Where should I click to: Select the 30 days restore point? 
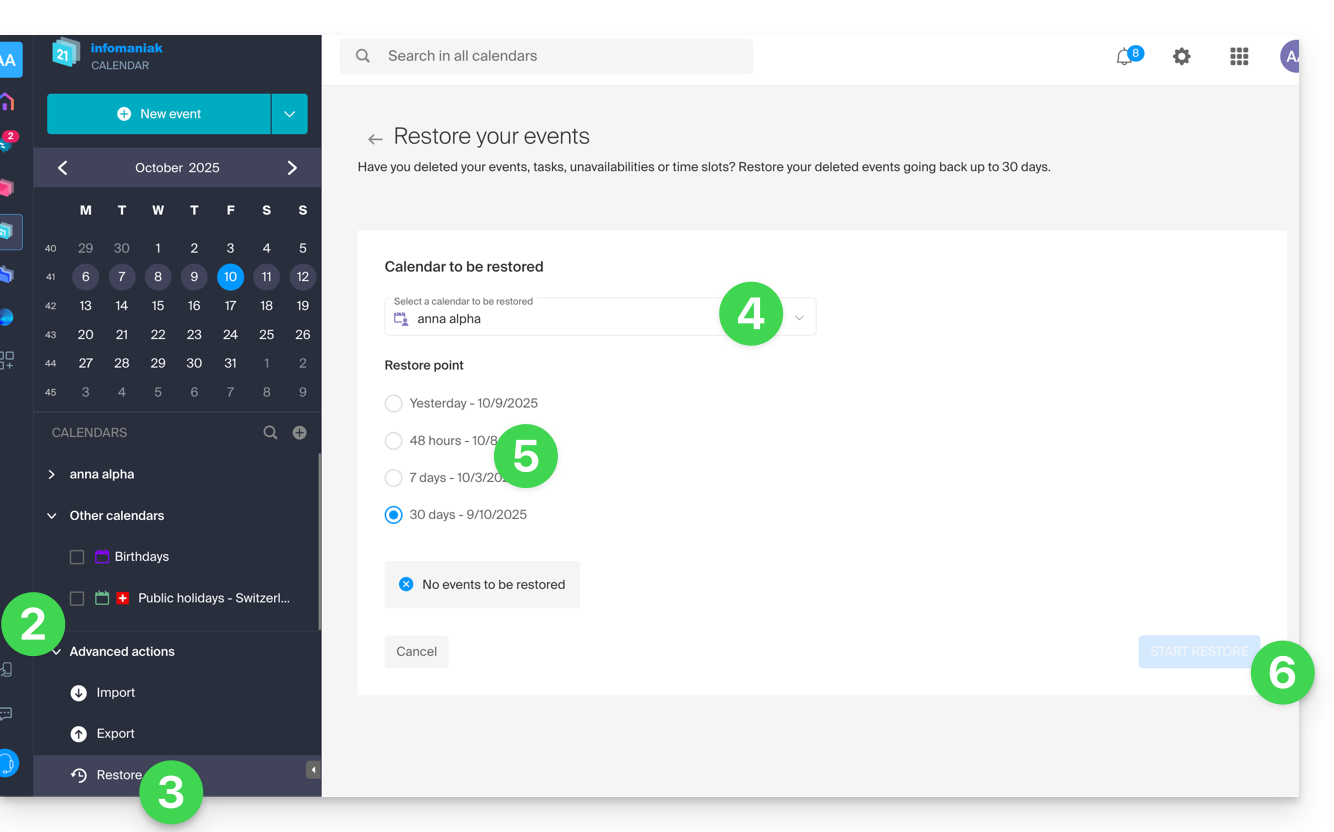[x=394, y=515]
